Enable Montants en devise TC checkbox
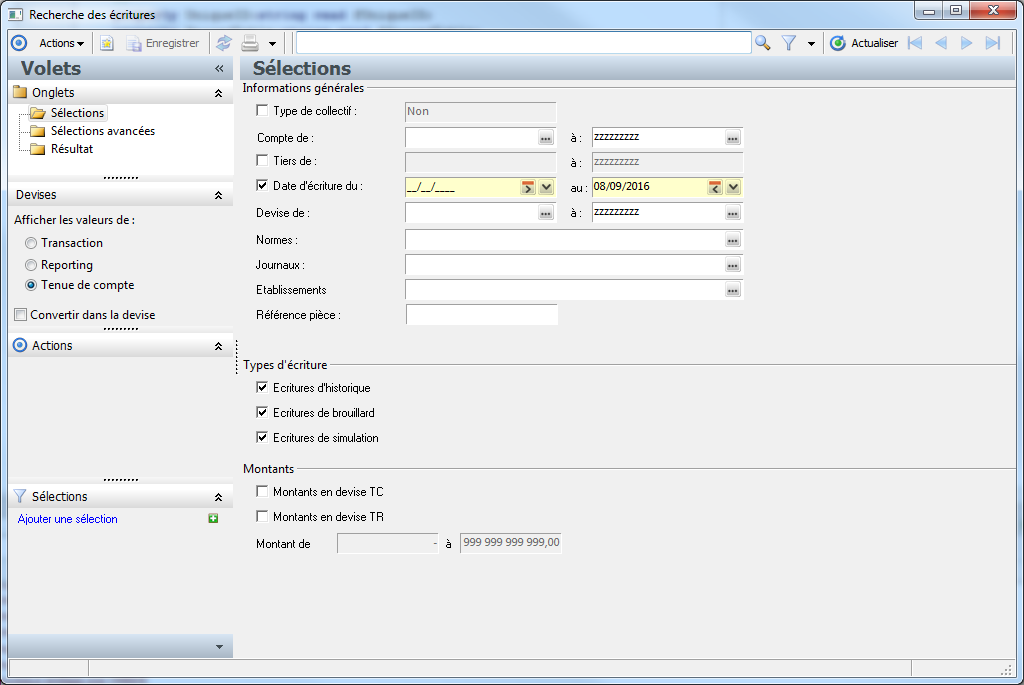This screenshot has height=685, width=1024. pos(262,491)
